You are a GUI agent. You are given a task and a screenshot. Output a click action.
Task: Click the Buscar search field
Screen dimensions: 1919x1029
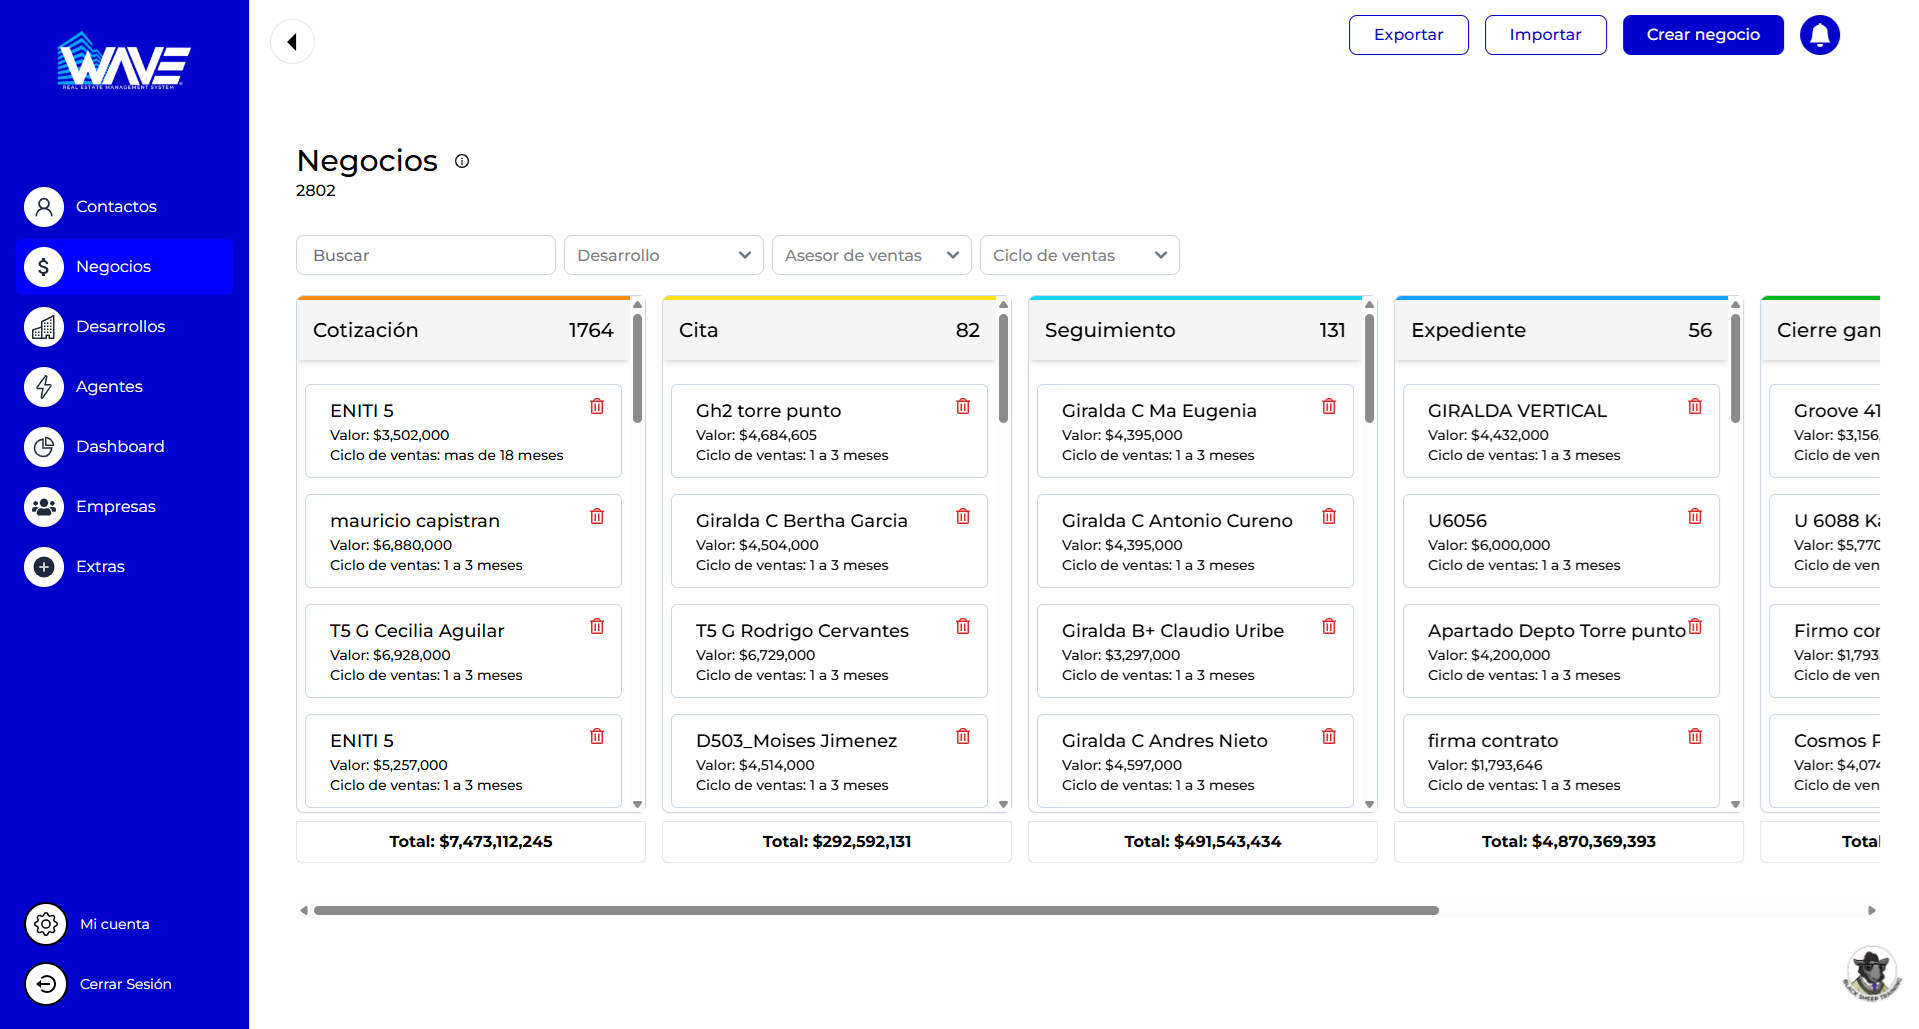pyautogui.click(x=426, y=255)
